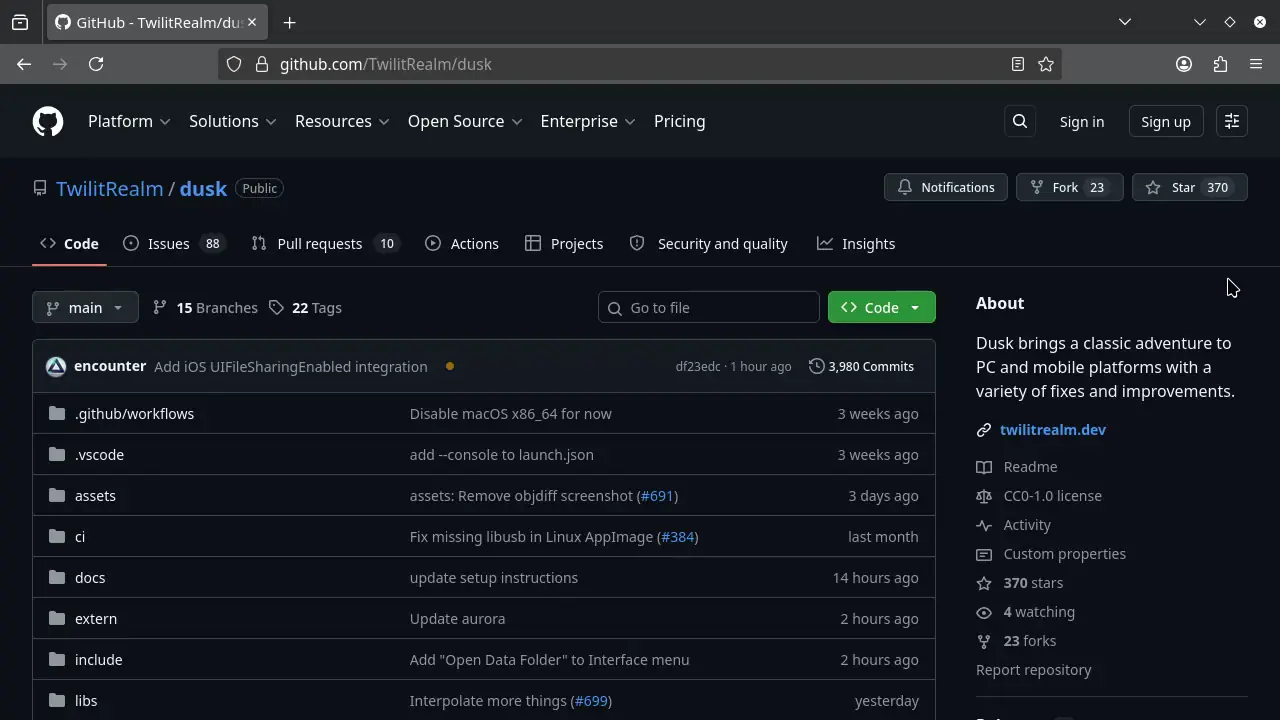
Task: Star the dusk repository
Action: click(x=1190, y=188)
